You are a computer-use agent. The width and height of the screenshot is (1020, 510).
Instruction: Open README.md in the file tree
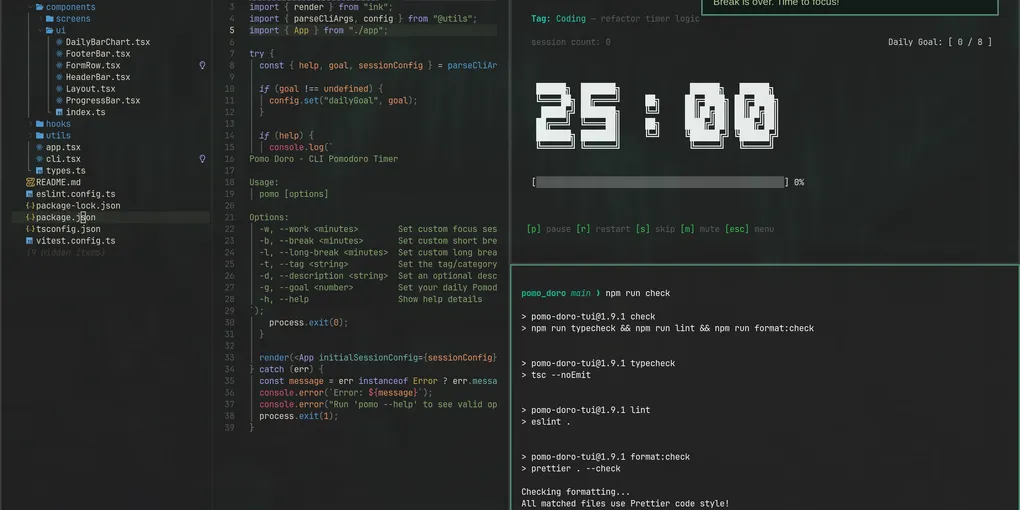(x=59, y=183)
